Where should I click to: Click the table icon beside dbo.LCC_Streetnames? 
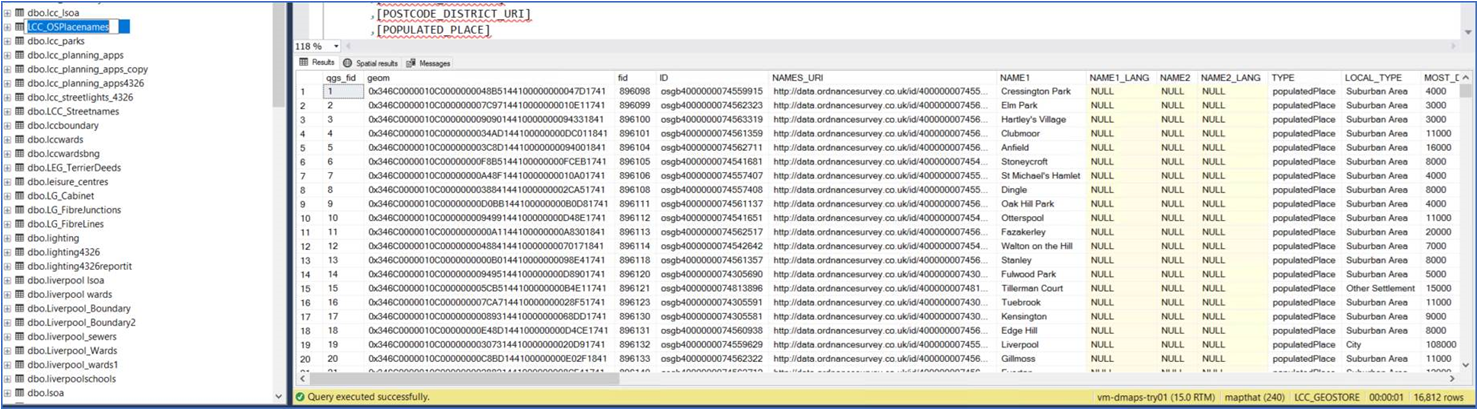coord(19,111)
